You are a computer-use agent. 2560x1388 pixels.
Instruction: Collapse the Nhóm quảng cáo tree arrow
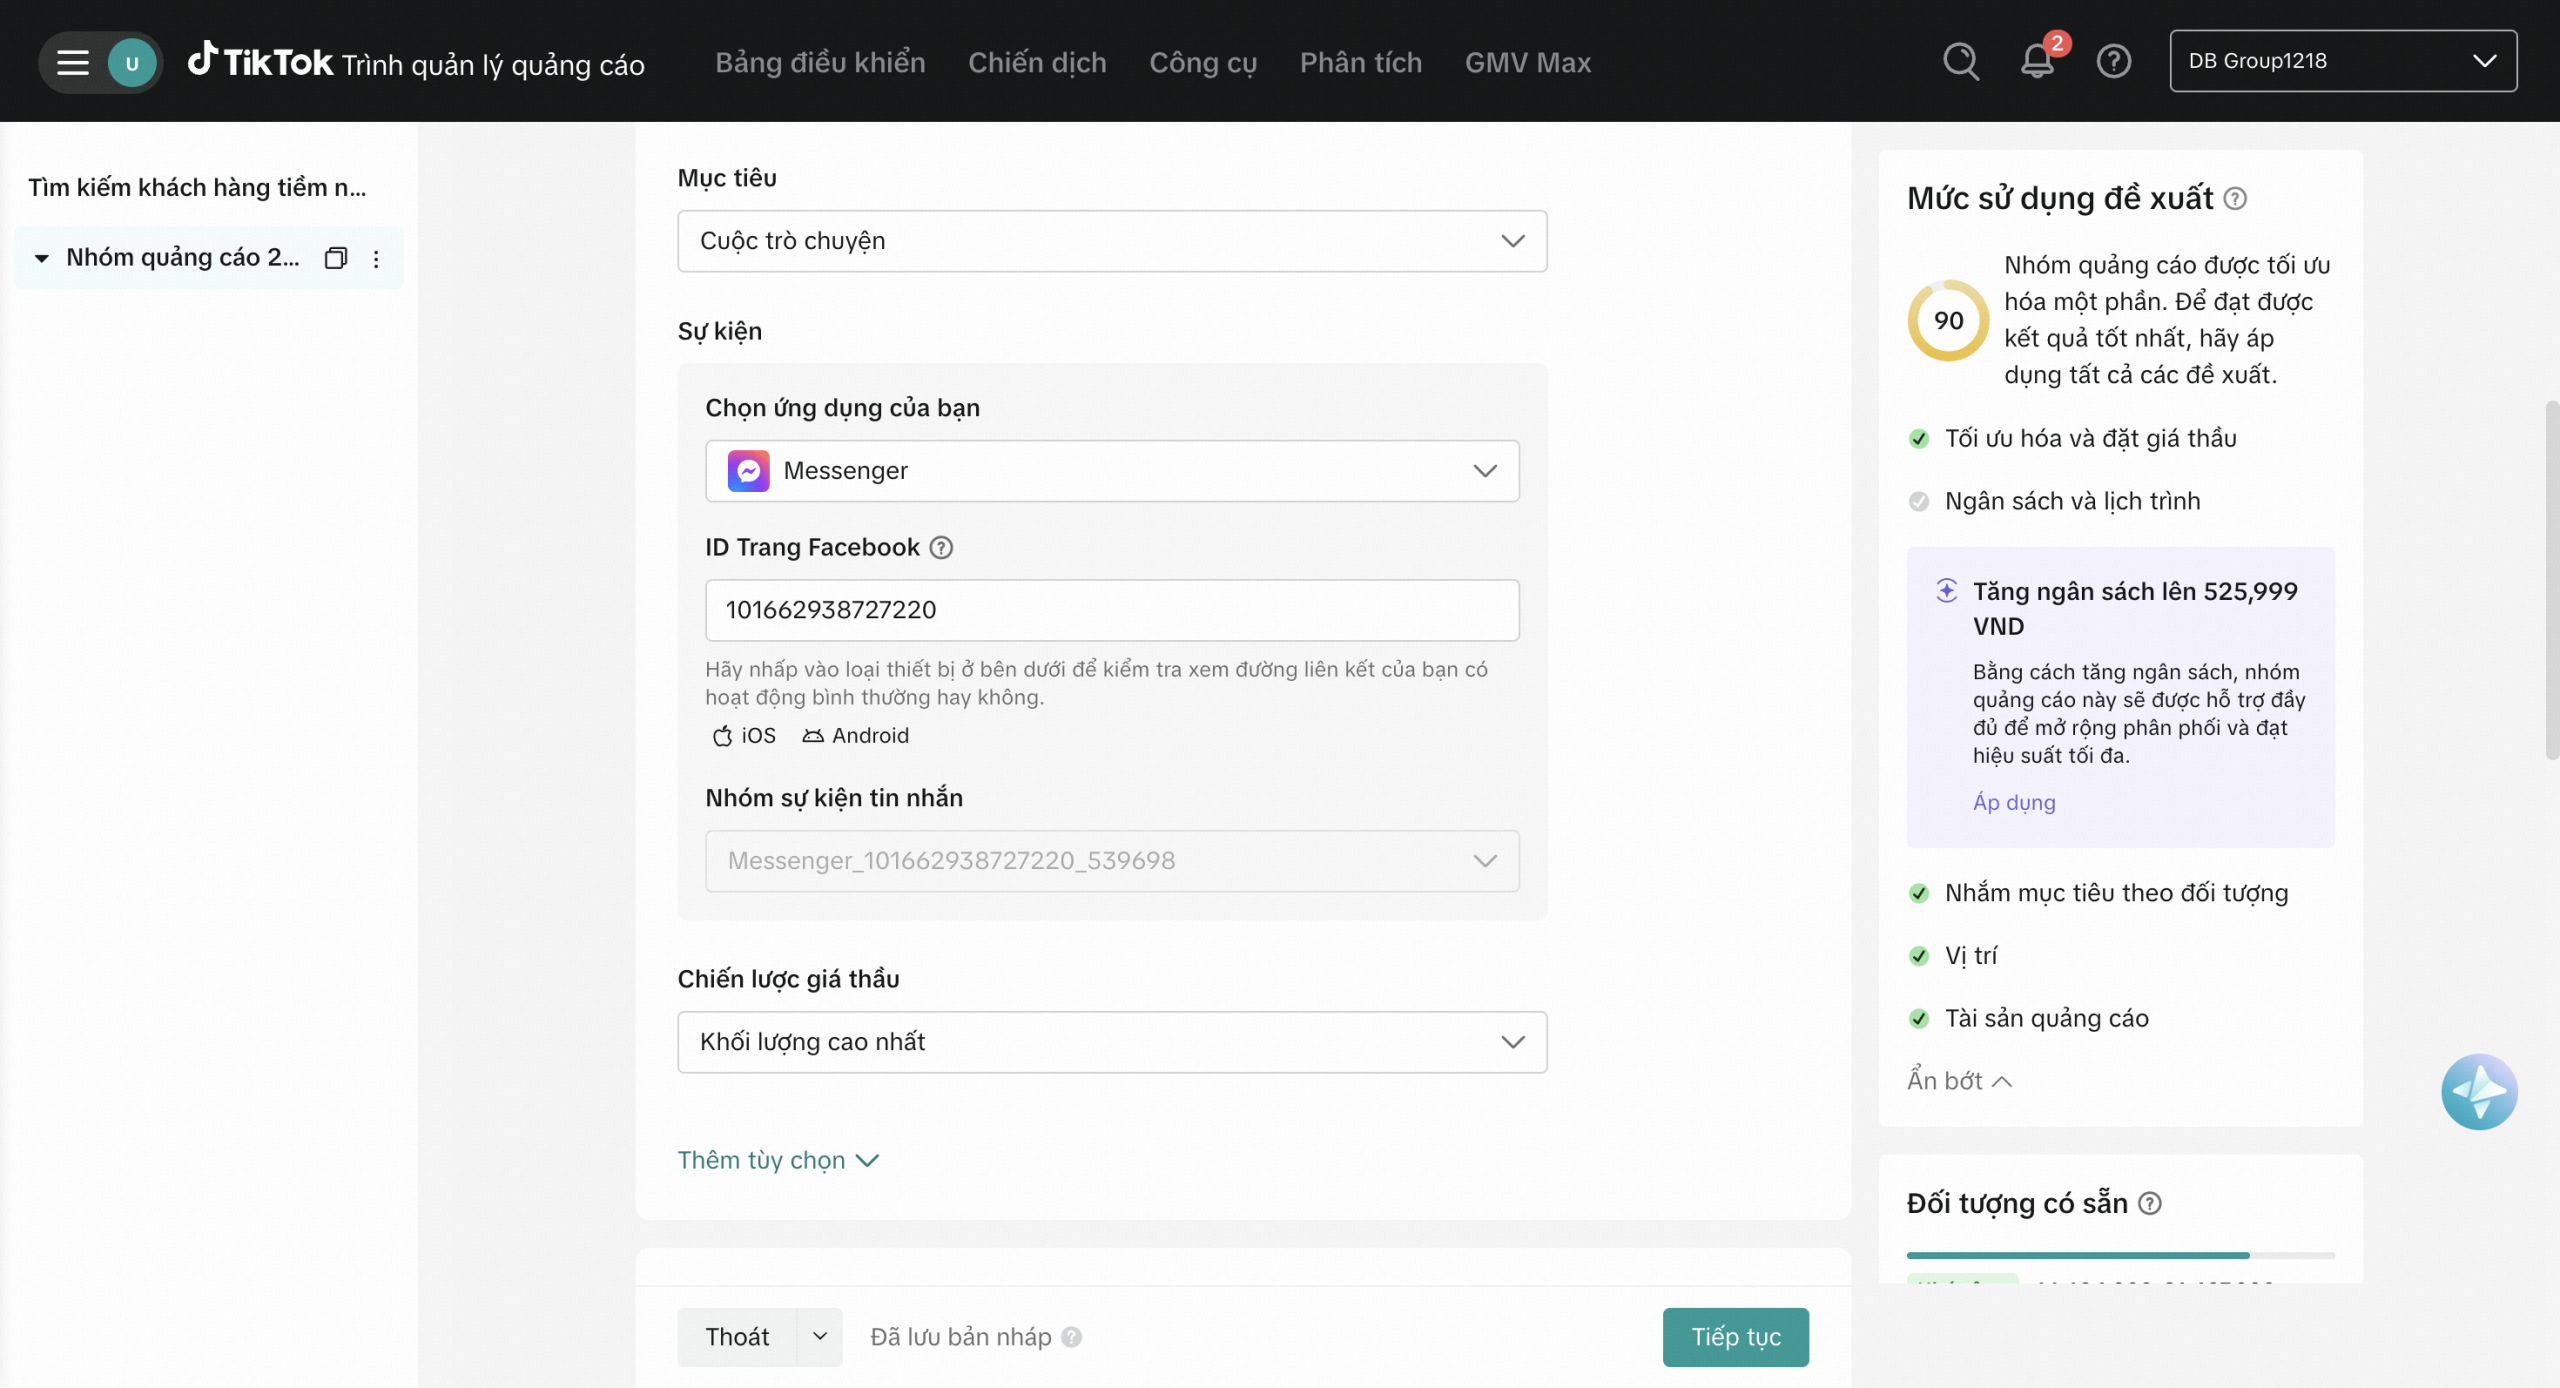coord(41,258)
